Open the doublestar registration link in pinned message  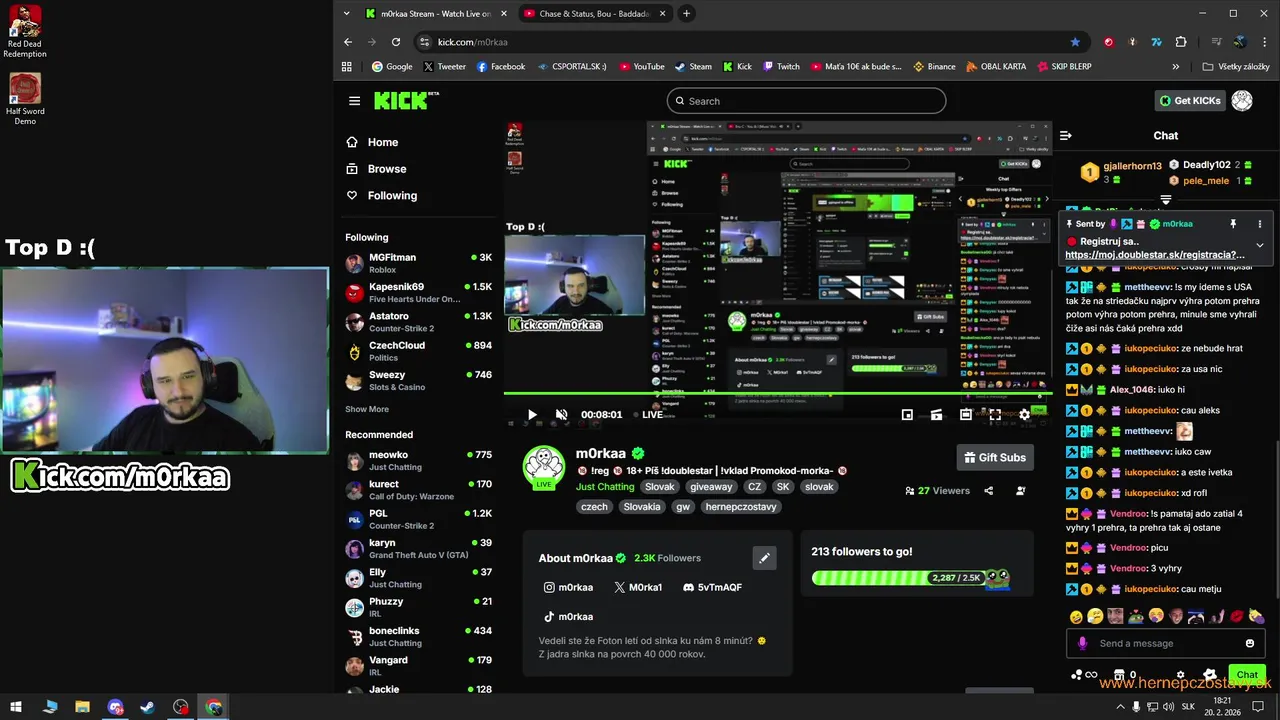point(1155,255)
